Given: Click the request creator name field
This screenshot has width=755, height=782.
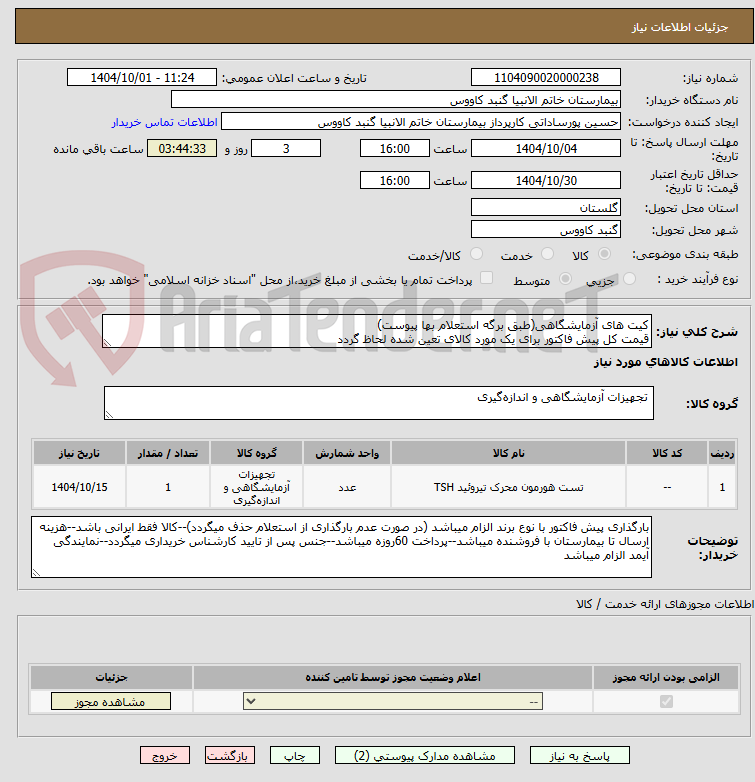Looking at the screenshot, I should (x=421, y=122).
